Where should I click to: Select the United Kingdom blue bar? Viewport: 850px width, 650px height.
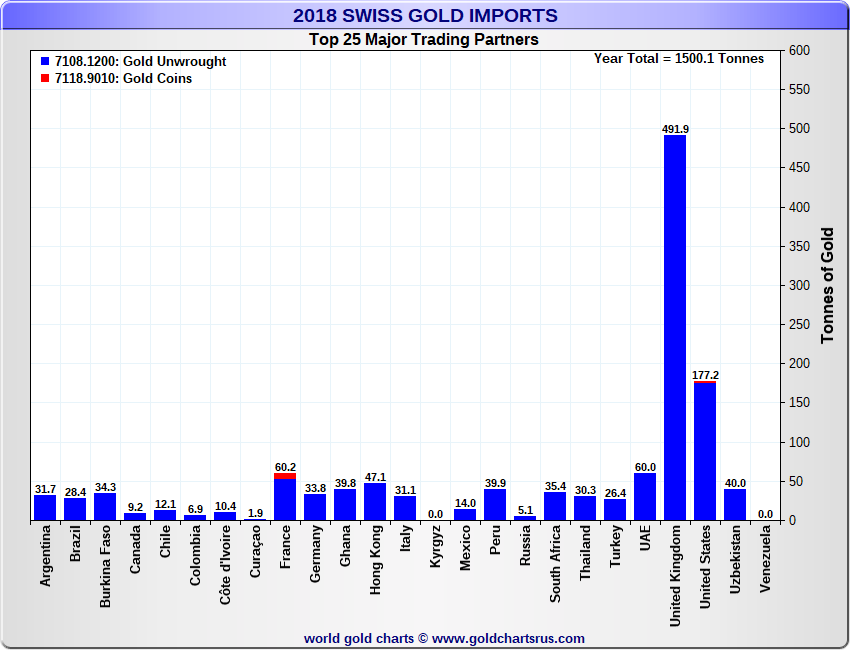coord(675,328)
